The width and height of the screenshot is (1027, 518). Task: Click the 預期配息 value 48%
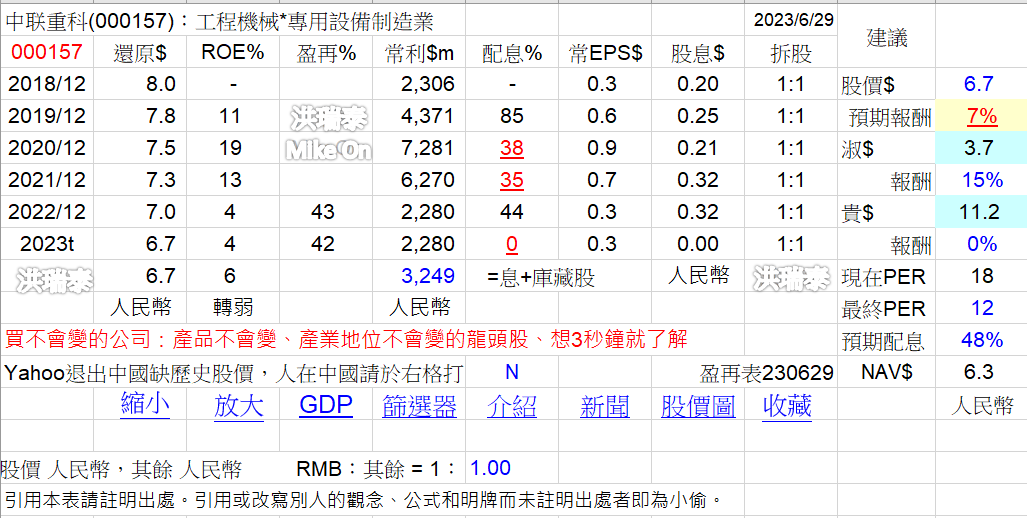point(982,340)
